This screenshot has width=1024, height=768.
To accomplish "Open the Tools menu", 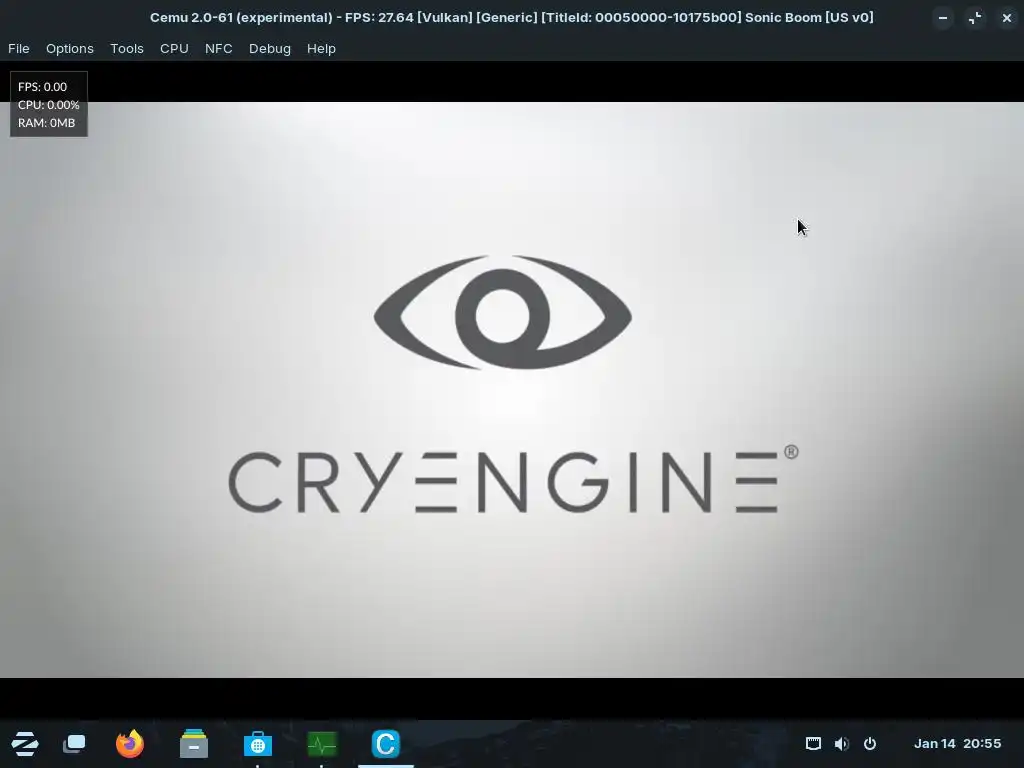I will (127, 48).
